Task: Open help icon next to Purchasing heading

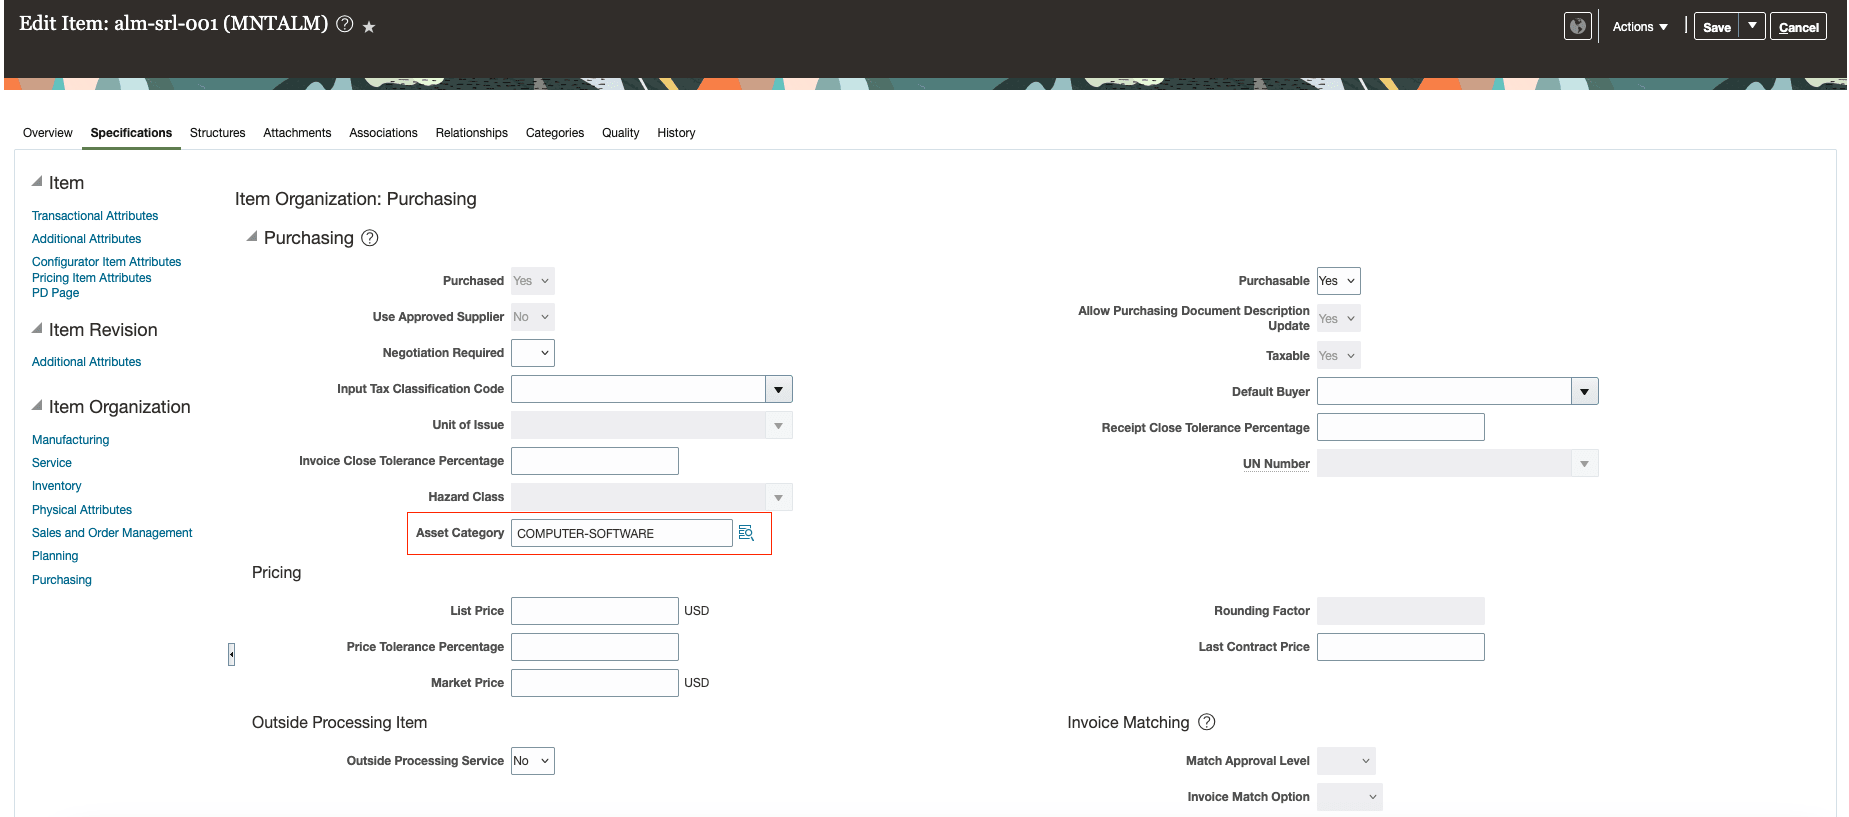Action: (370, 238)
